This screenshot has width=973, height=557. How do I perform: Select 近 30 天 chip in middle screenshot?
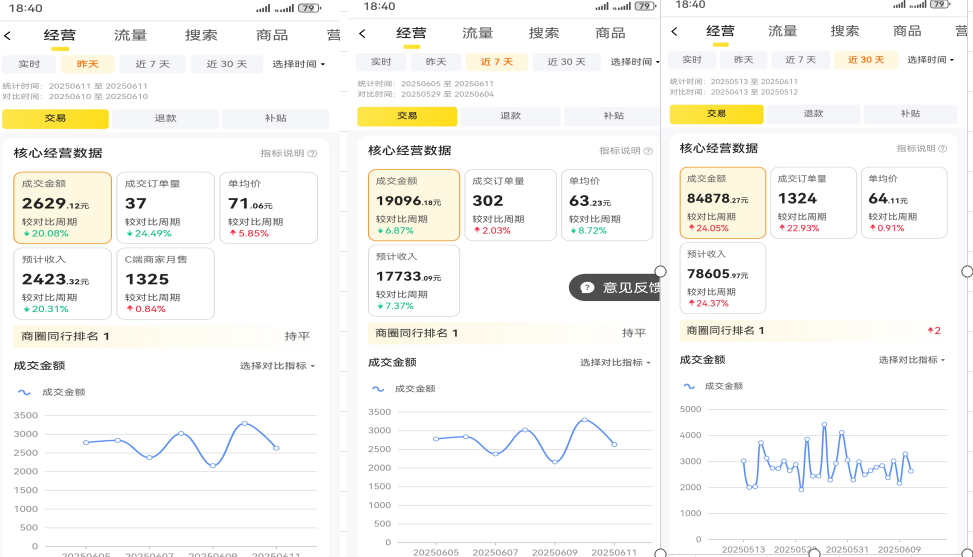click(x=566, y=62)
